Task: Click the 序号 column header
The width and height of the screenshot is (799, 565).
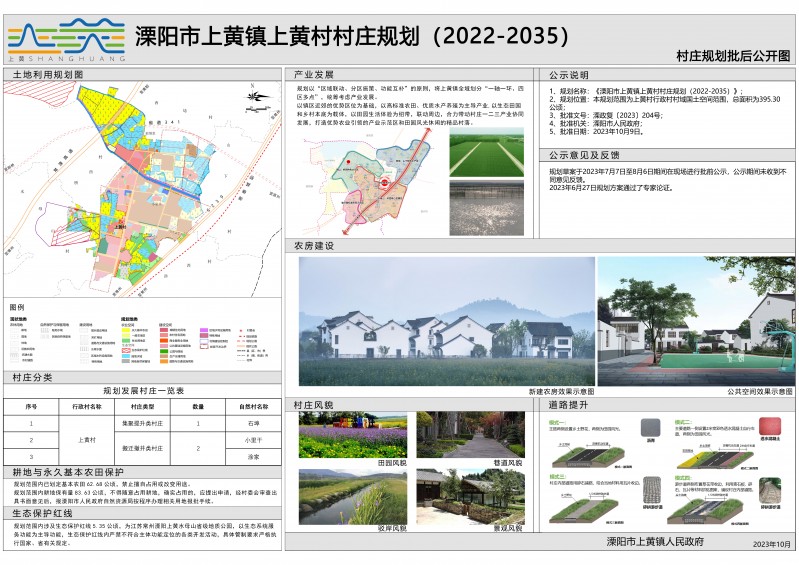Action: click(31, 407)
